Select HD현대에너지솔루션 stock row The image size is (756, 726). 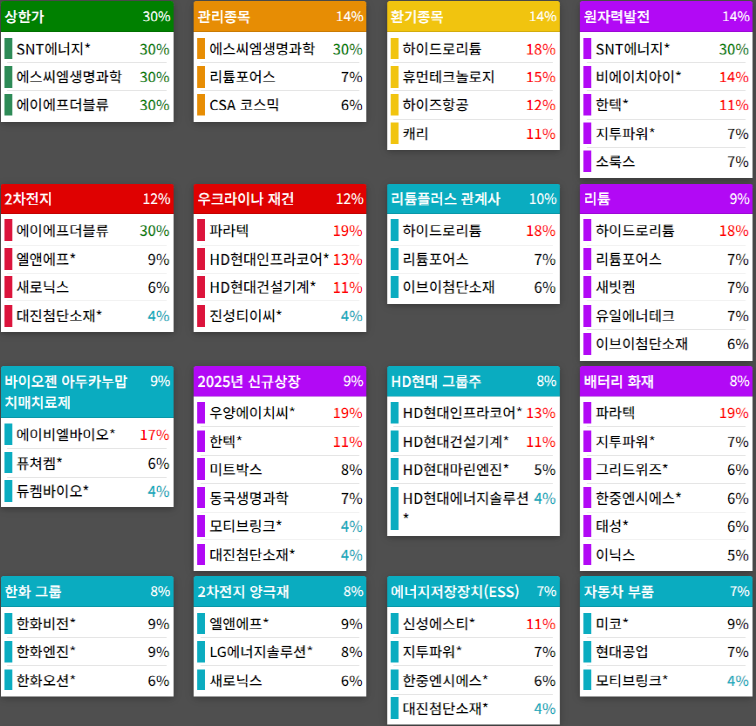click(473, 508)
